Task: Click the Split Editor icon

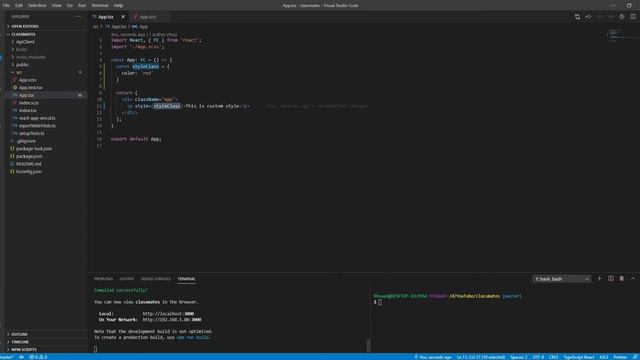Action: (633, 17)
